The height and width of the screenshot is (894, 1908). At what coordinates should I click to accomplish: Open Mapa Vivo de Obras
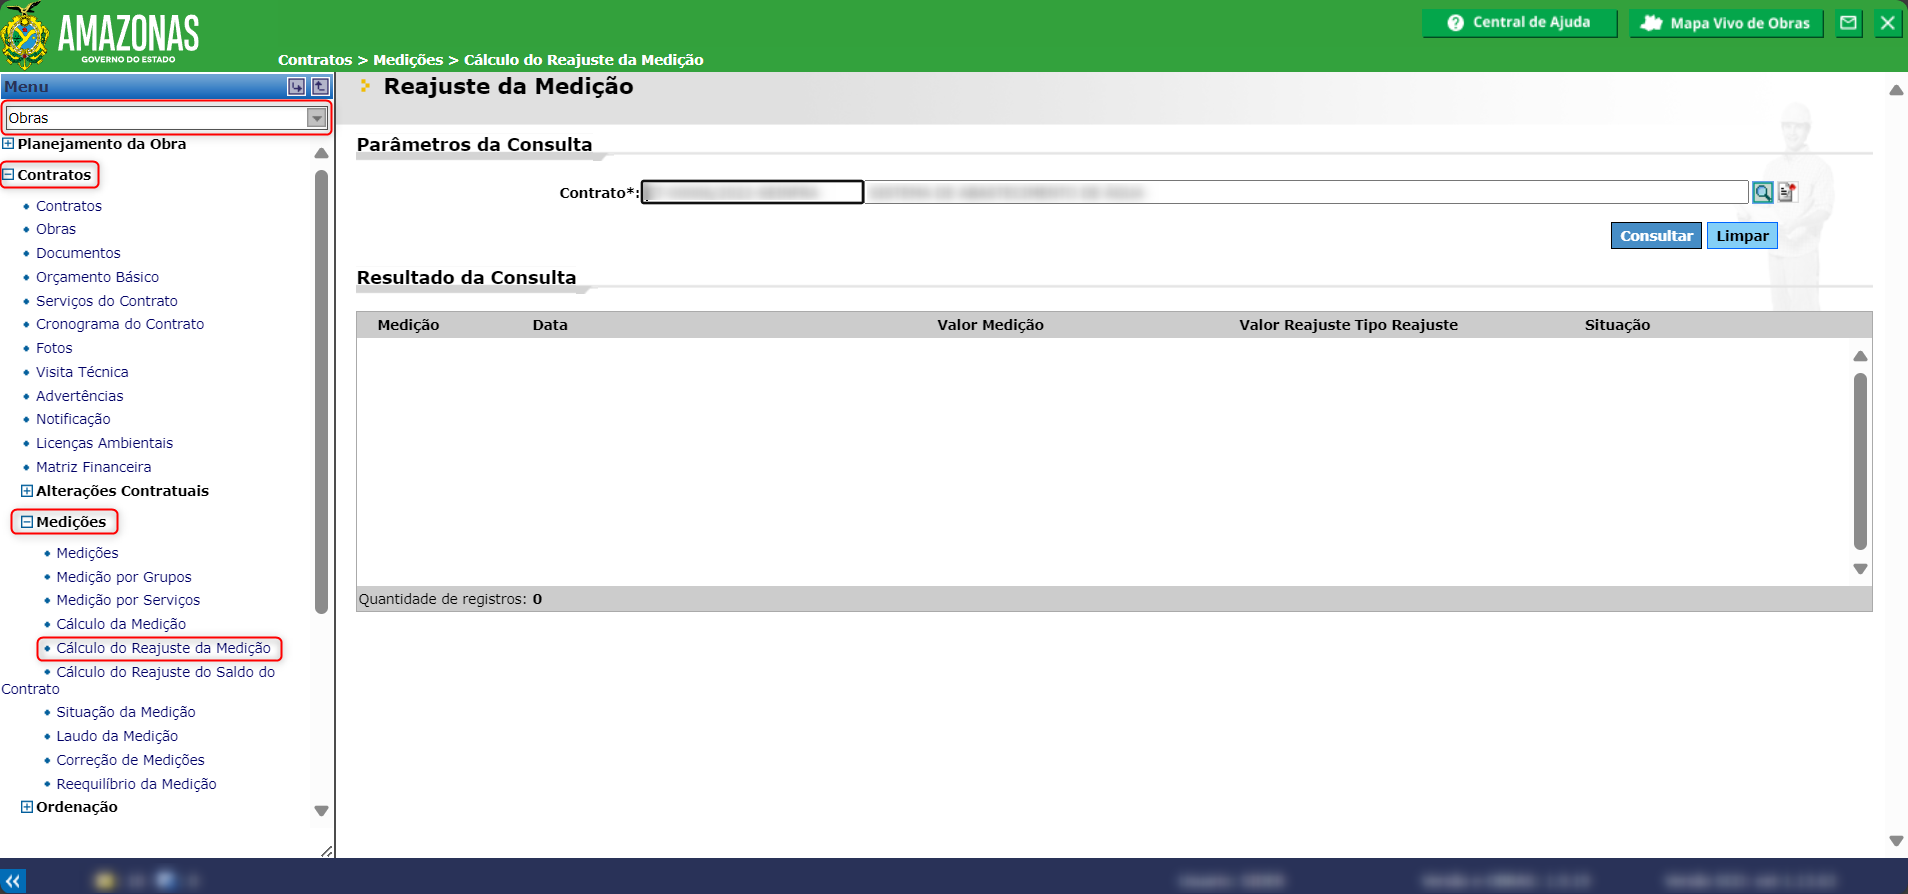[x=1726, y=23]
